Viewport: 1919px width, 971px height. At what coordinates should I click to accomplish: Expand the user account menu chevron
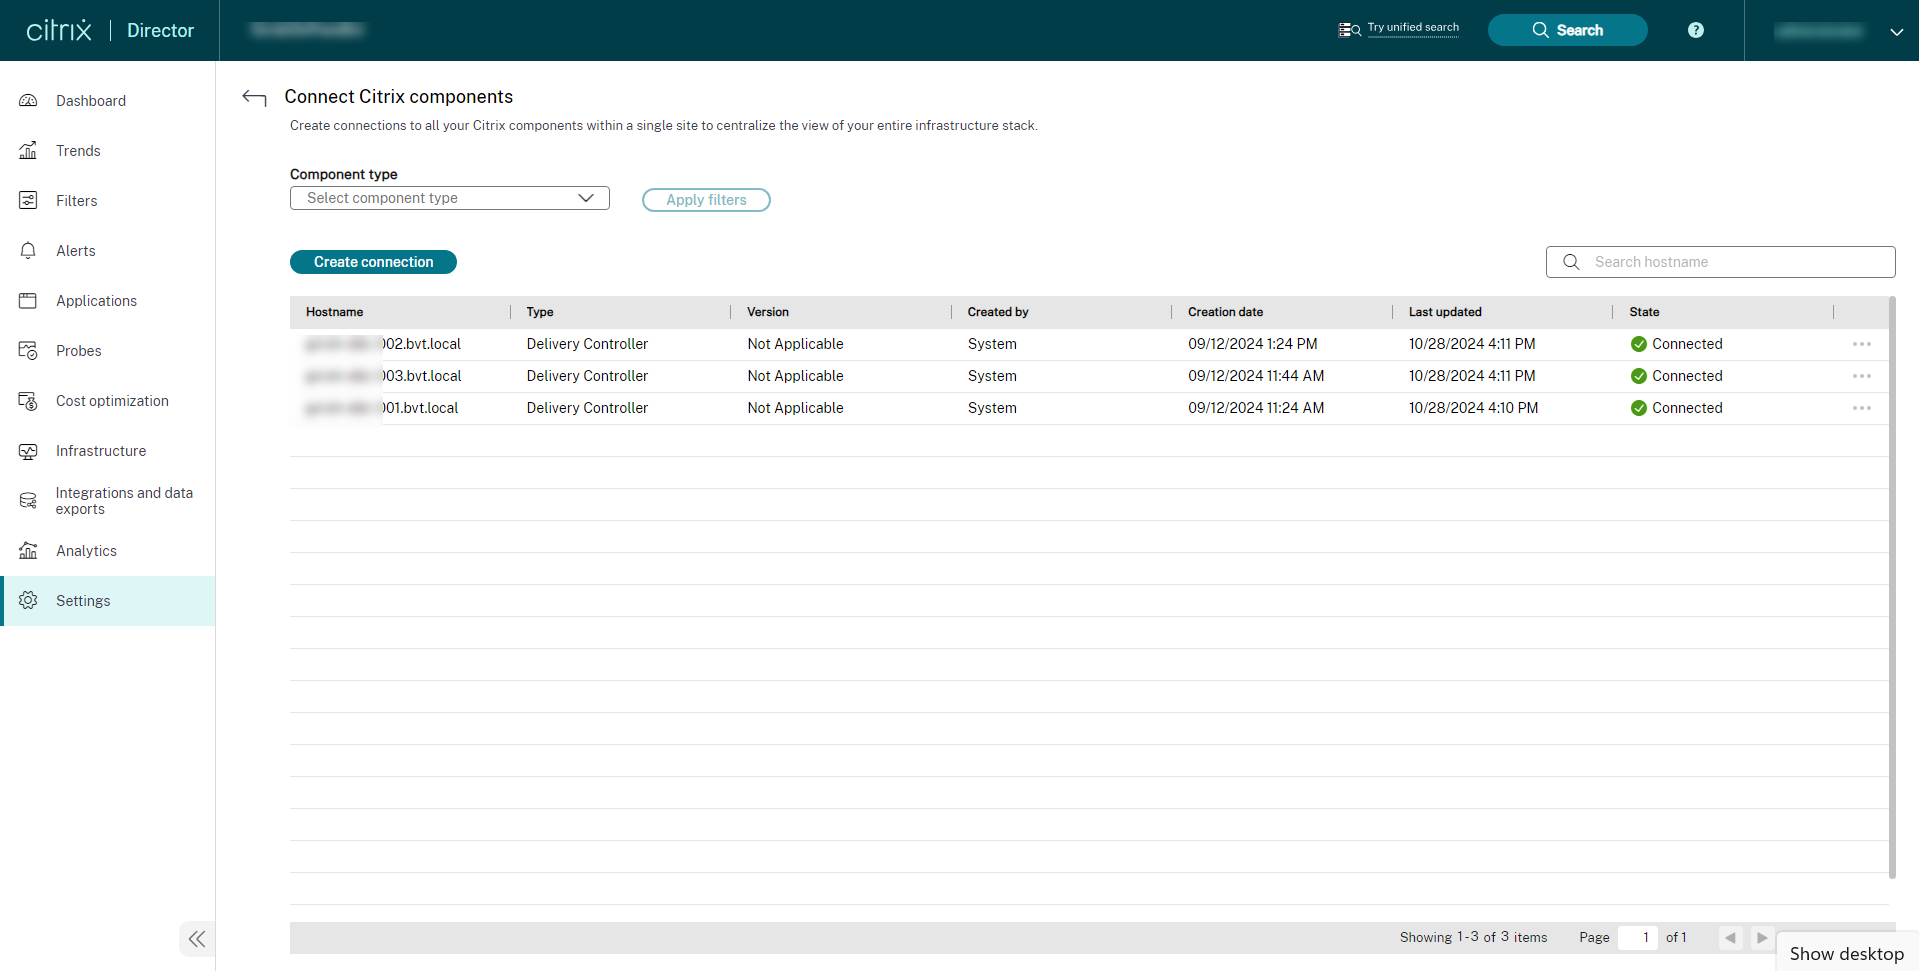(1897, 31)
